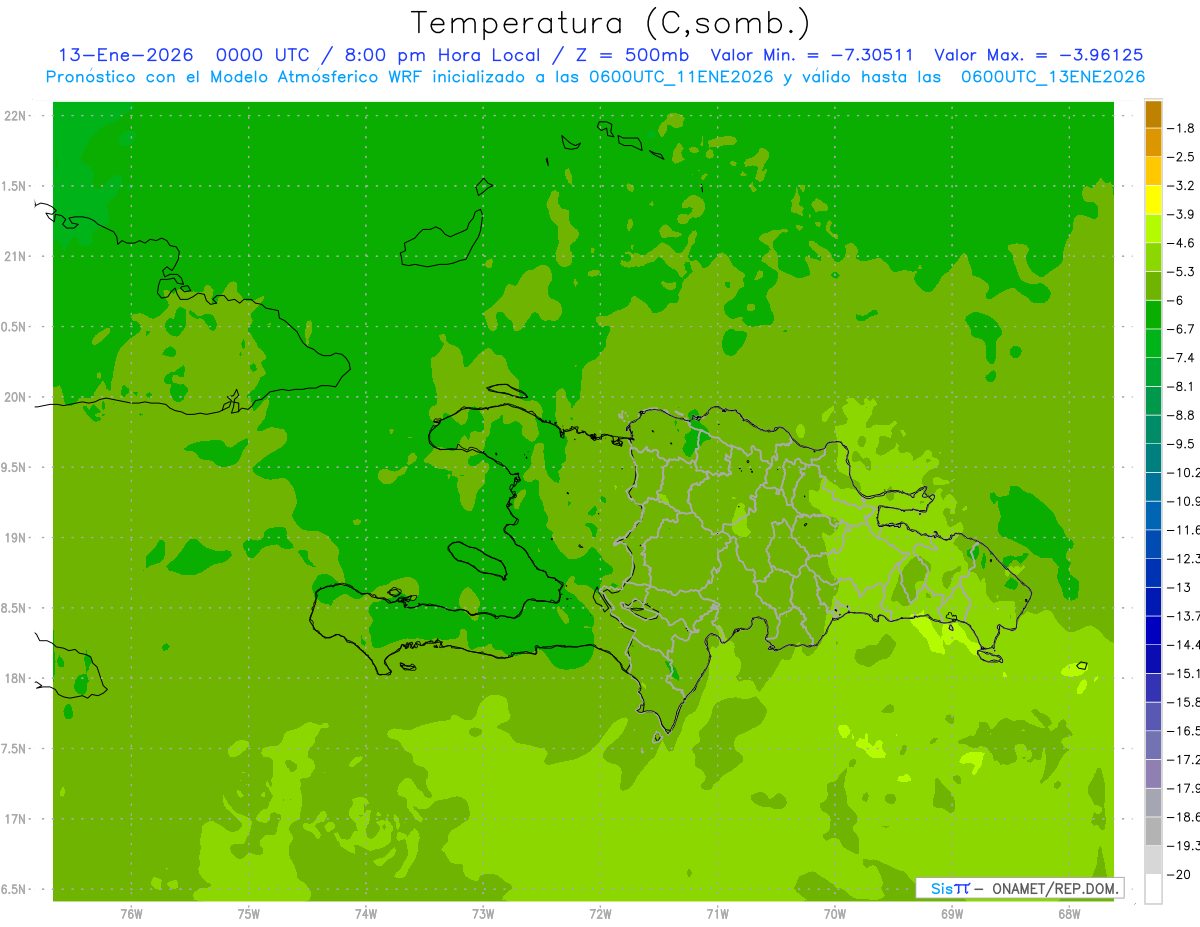Click the 'Valor Min. = -7.30511' text
Viewport: 1200px width, 927px height.
(x=811, y=55)
